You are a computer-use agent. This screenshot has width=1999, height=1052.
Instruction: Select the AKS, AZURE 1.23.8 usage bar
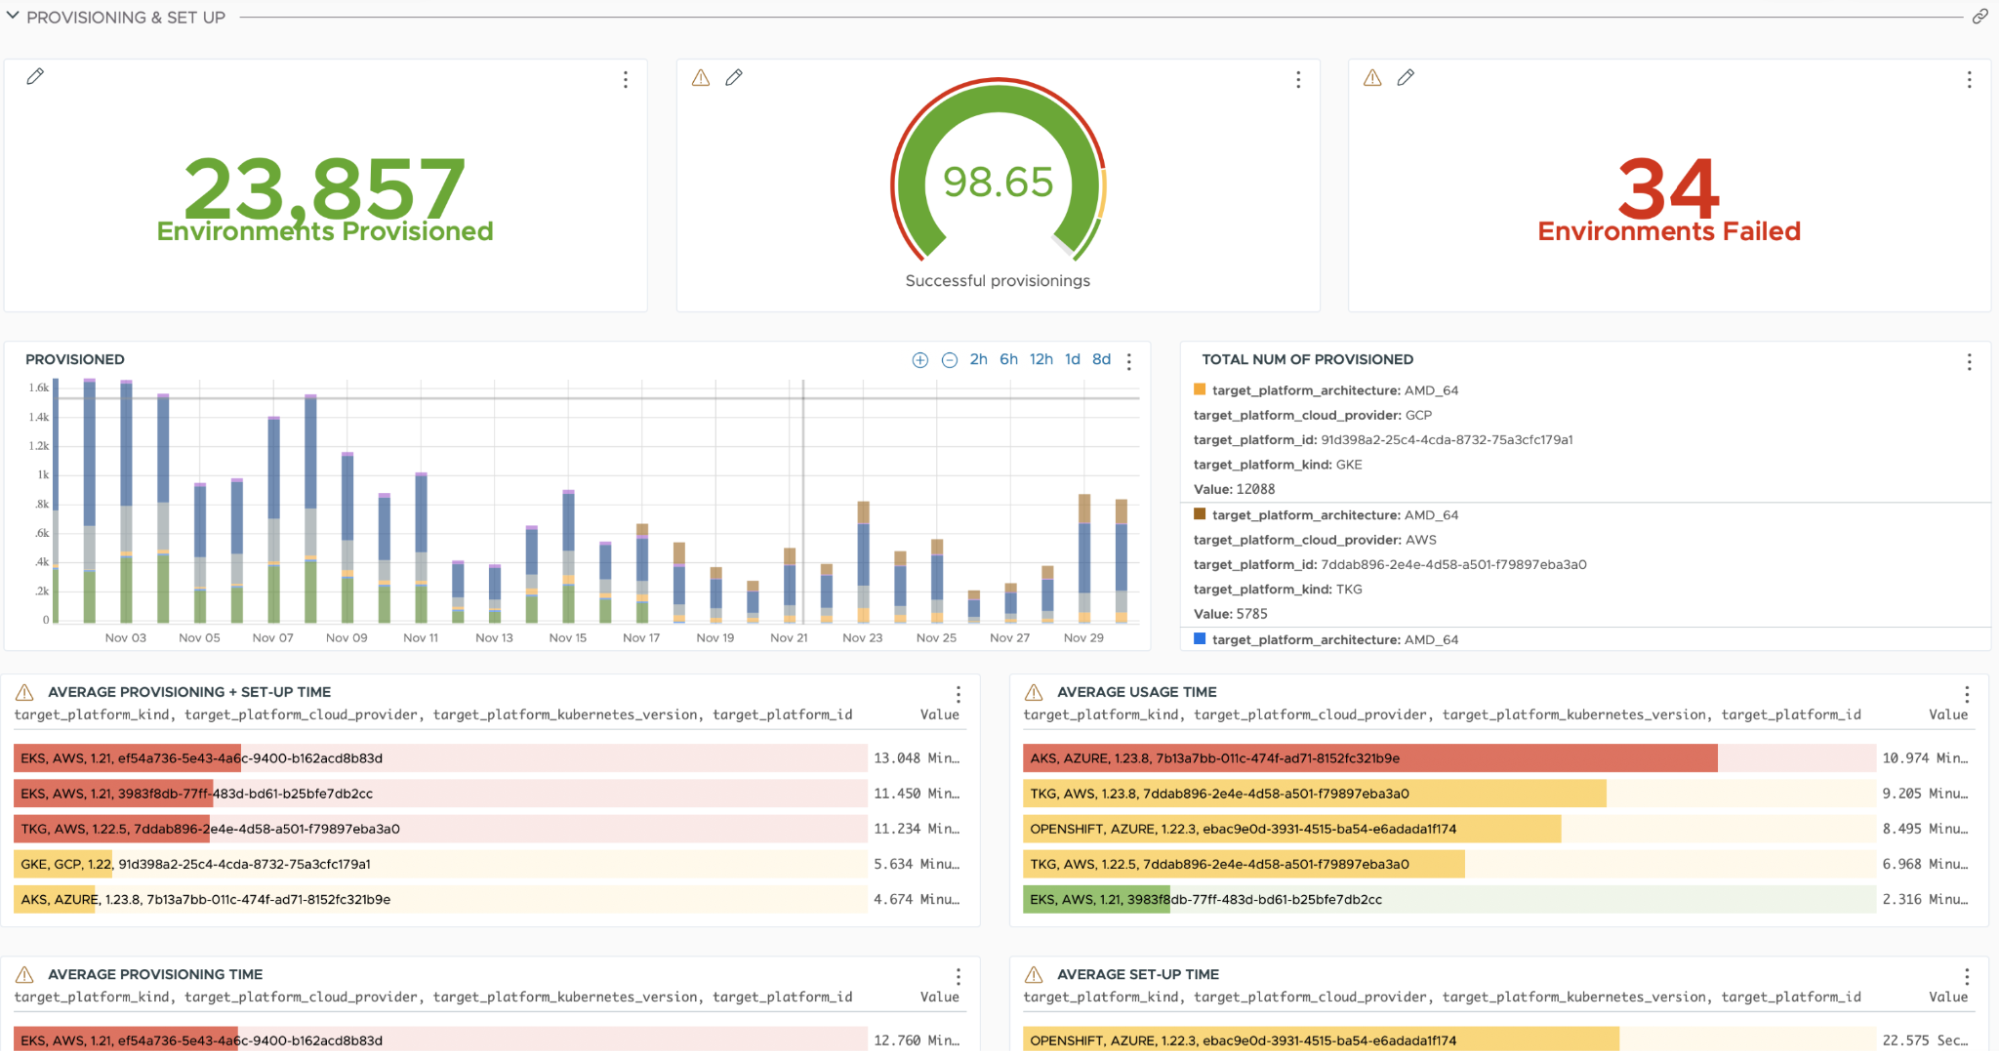(x=1369, y=758)
